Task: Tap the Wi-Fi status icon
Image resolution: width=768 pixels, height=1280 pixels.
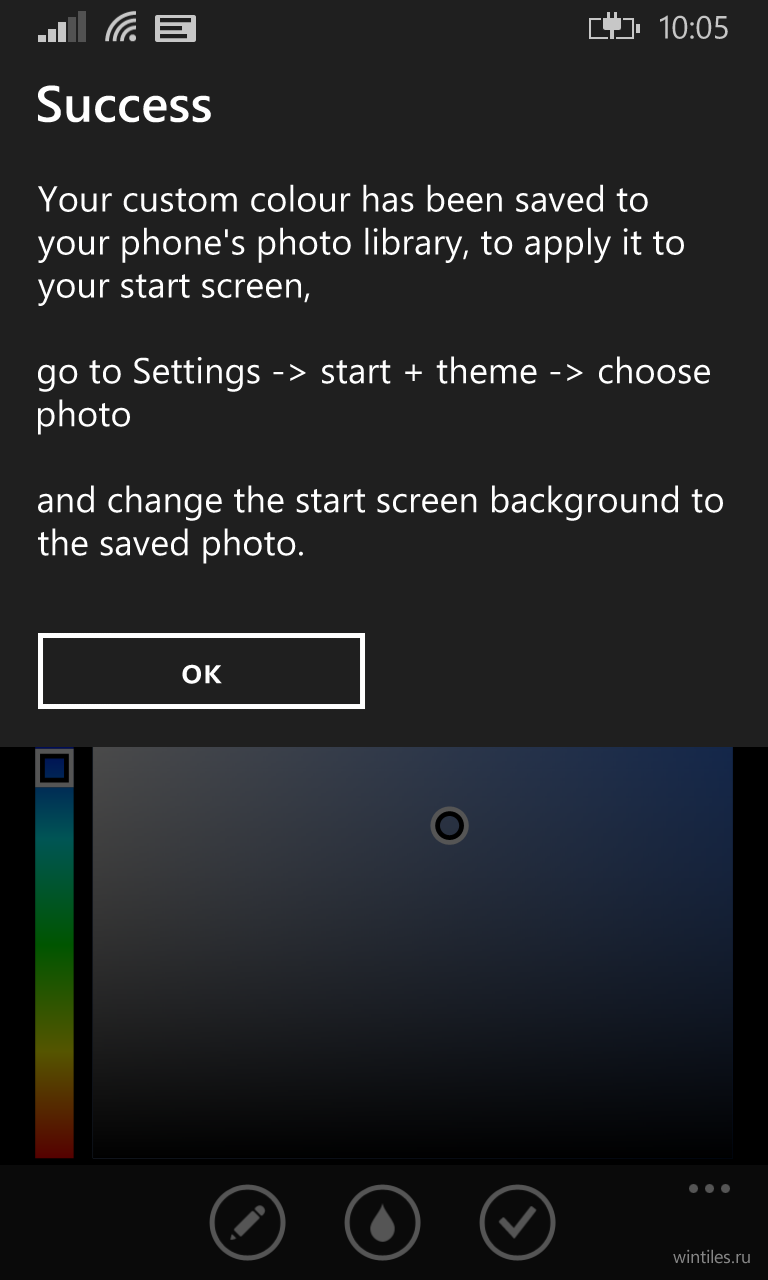Action: 121,28
